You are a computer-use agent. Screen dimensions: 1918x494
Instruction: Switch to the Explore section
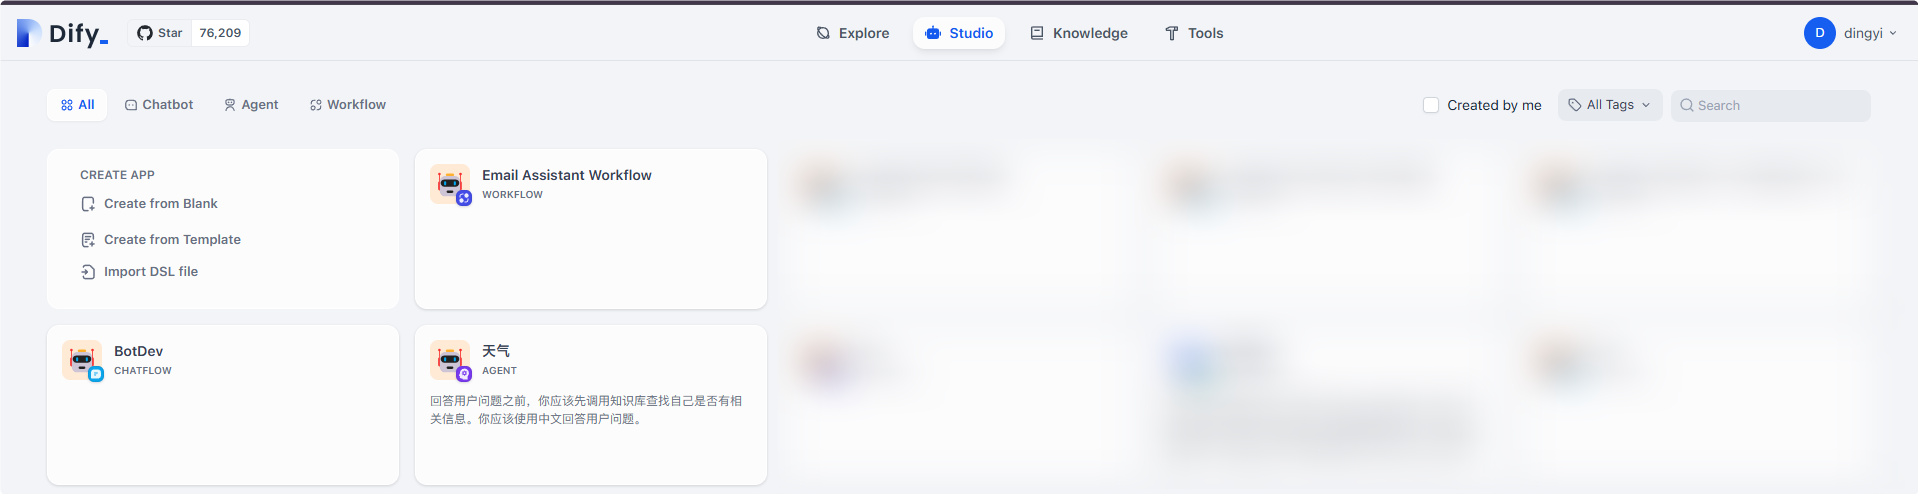click(853, 33)
